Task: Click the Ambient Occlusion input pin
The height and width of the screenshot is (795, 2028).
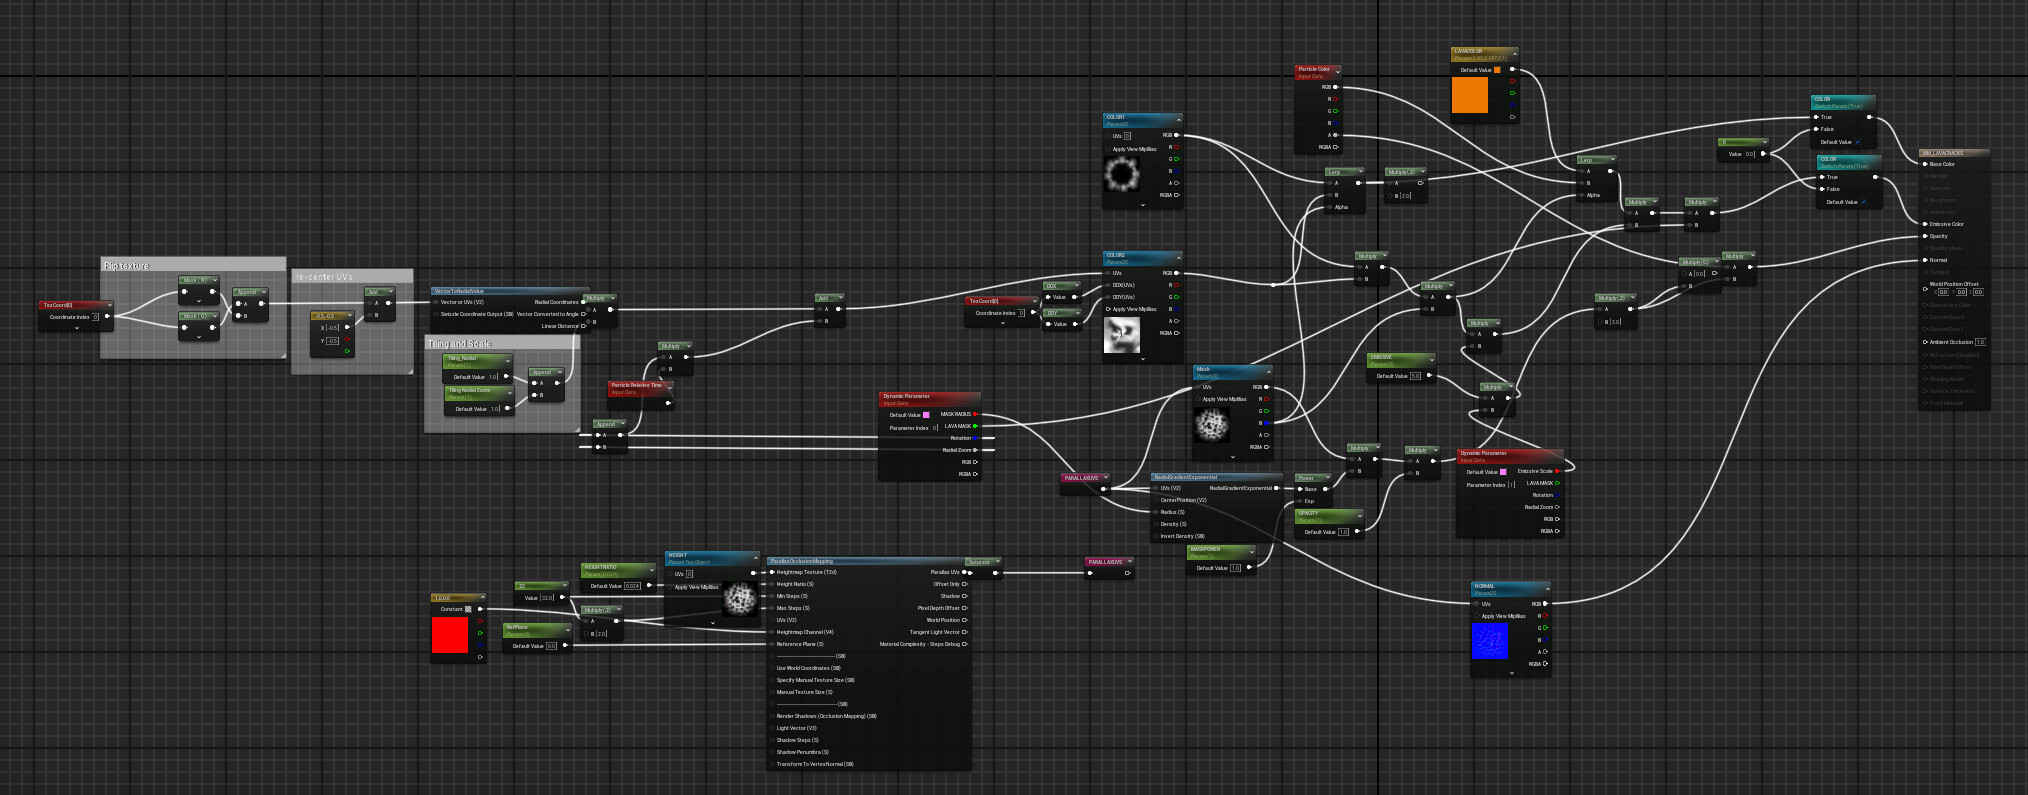Action: [x=1925, y=342]
